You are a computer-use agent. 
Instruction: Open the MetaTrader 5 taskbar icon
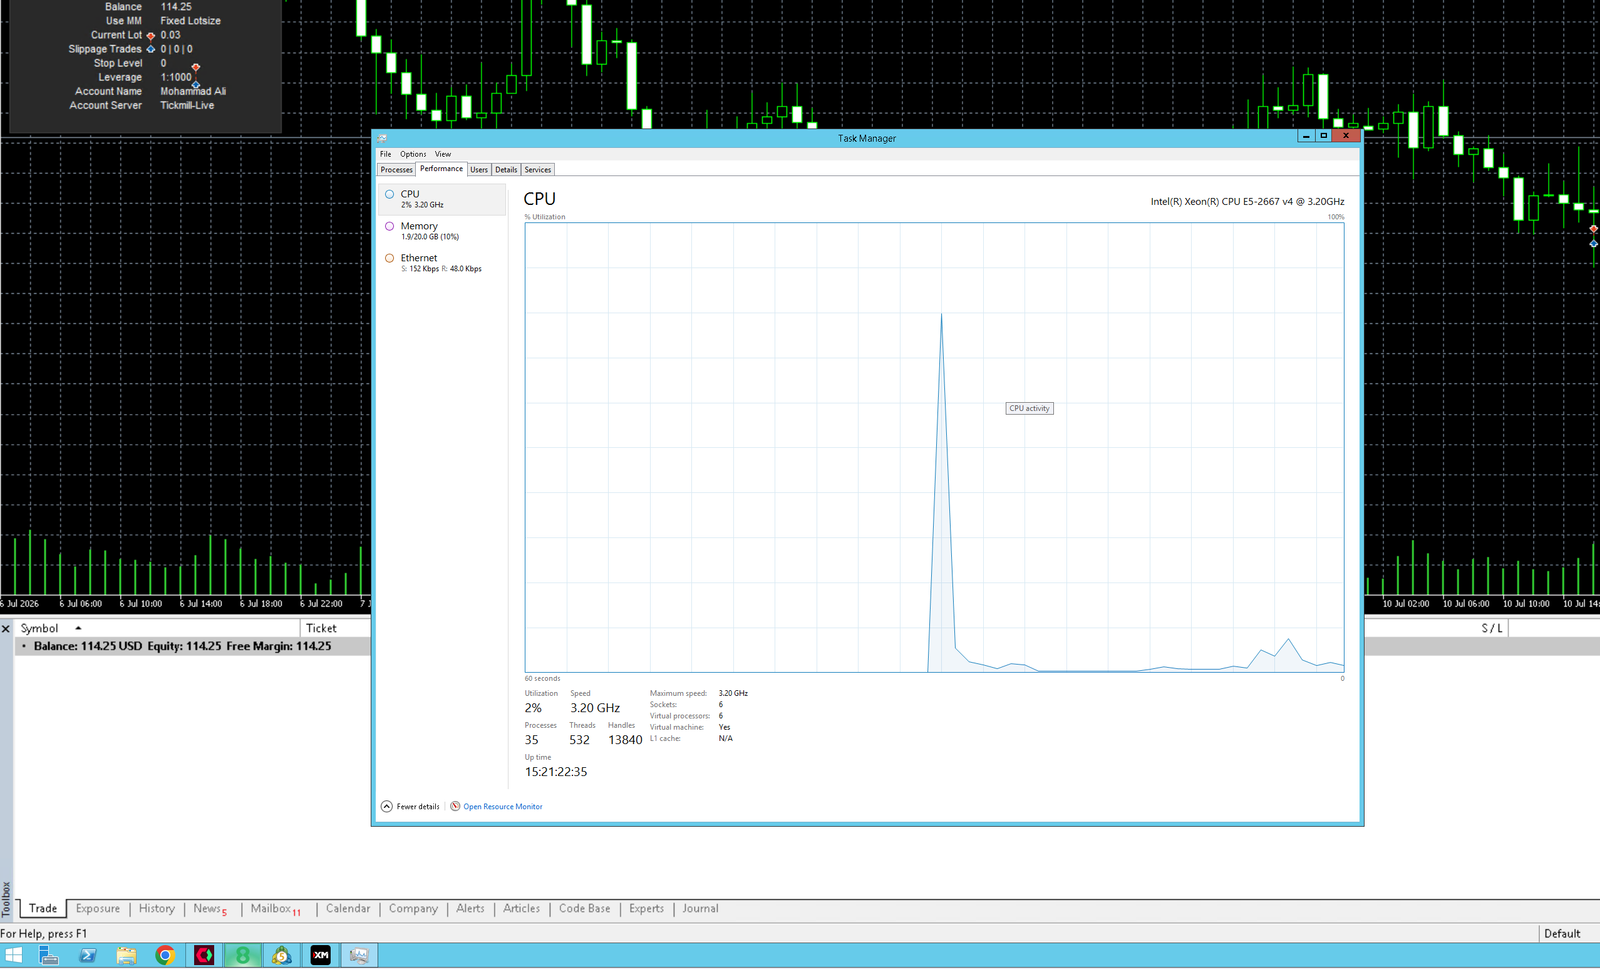pyautogui.click(x=281, y=956)
